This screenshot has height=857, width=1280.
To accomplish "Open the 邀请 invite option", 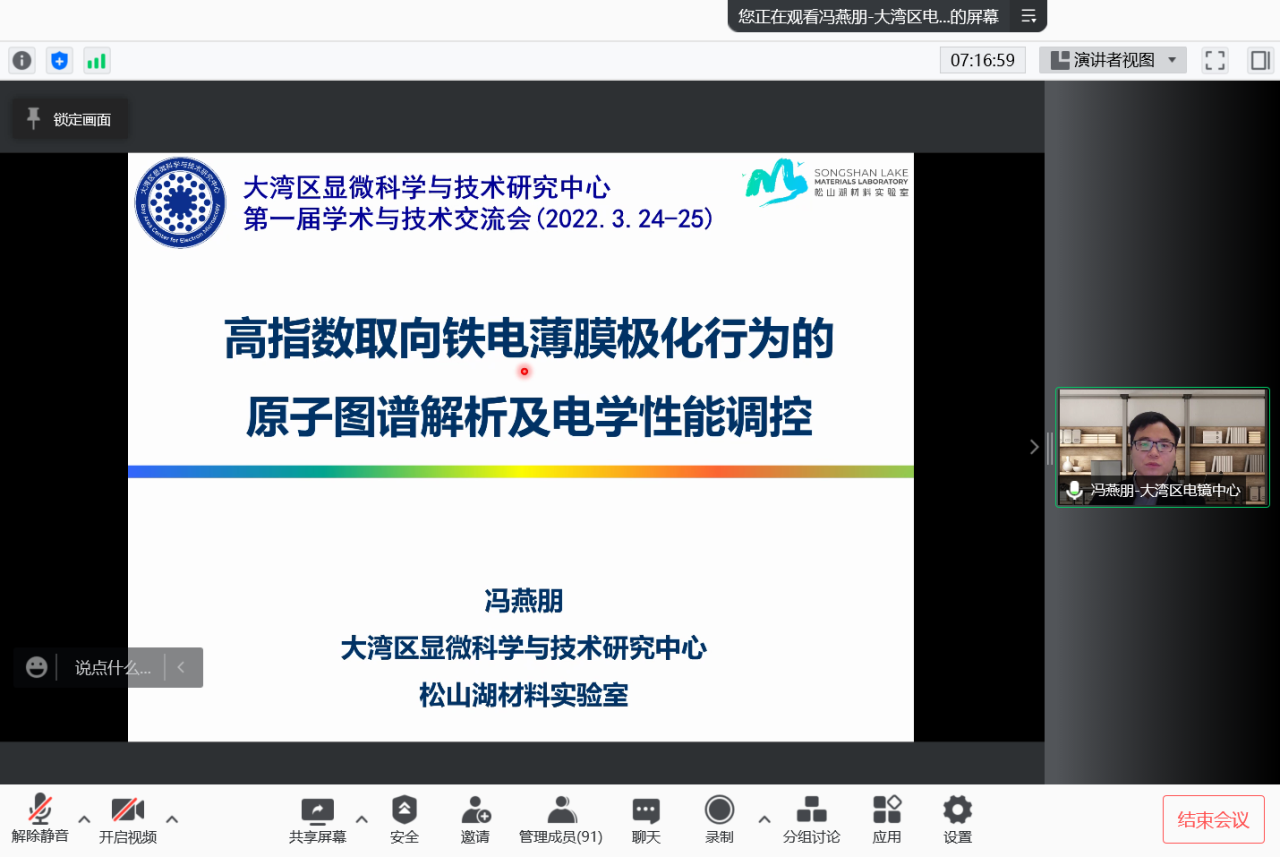I will coord(475,819).
